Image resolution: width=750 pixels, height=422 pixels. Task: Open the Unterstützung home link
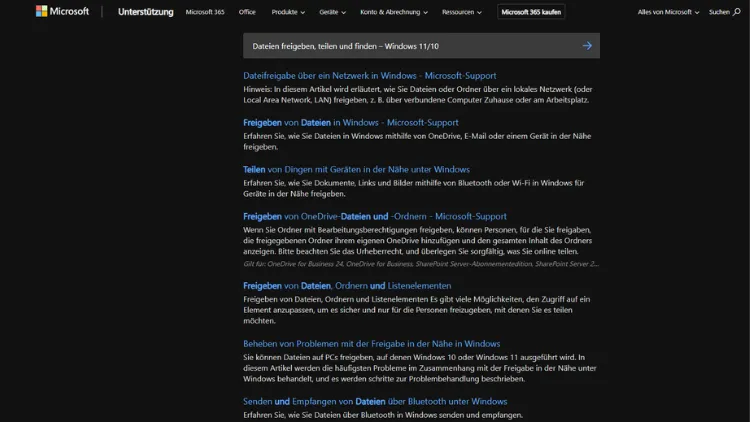[145, 12]
